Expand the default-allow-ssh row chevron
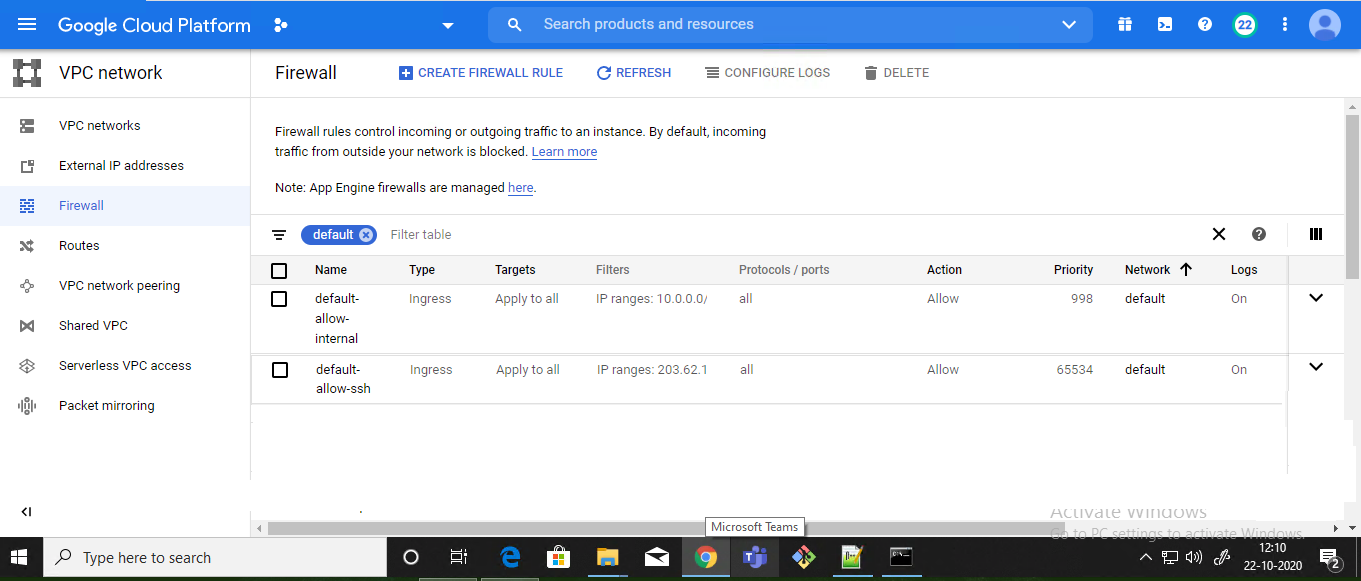1361x581 pixels. click(x=1316, y=367)
